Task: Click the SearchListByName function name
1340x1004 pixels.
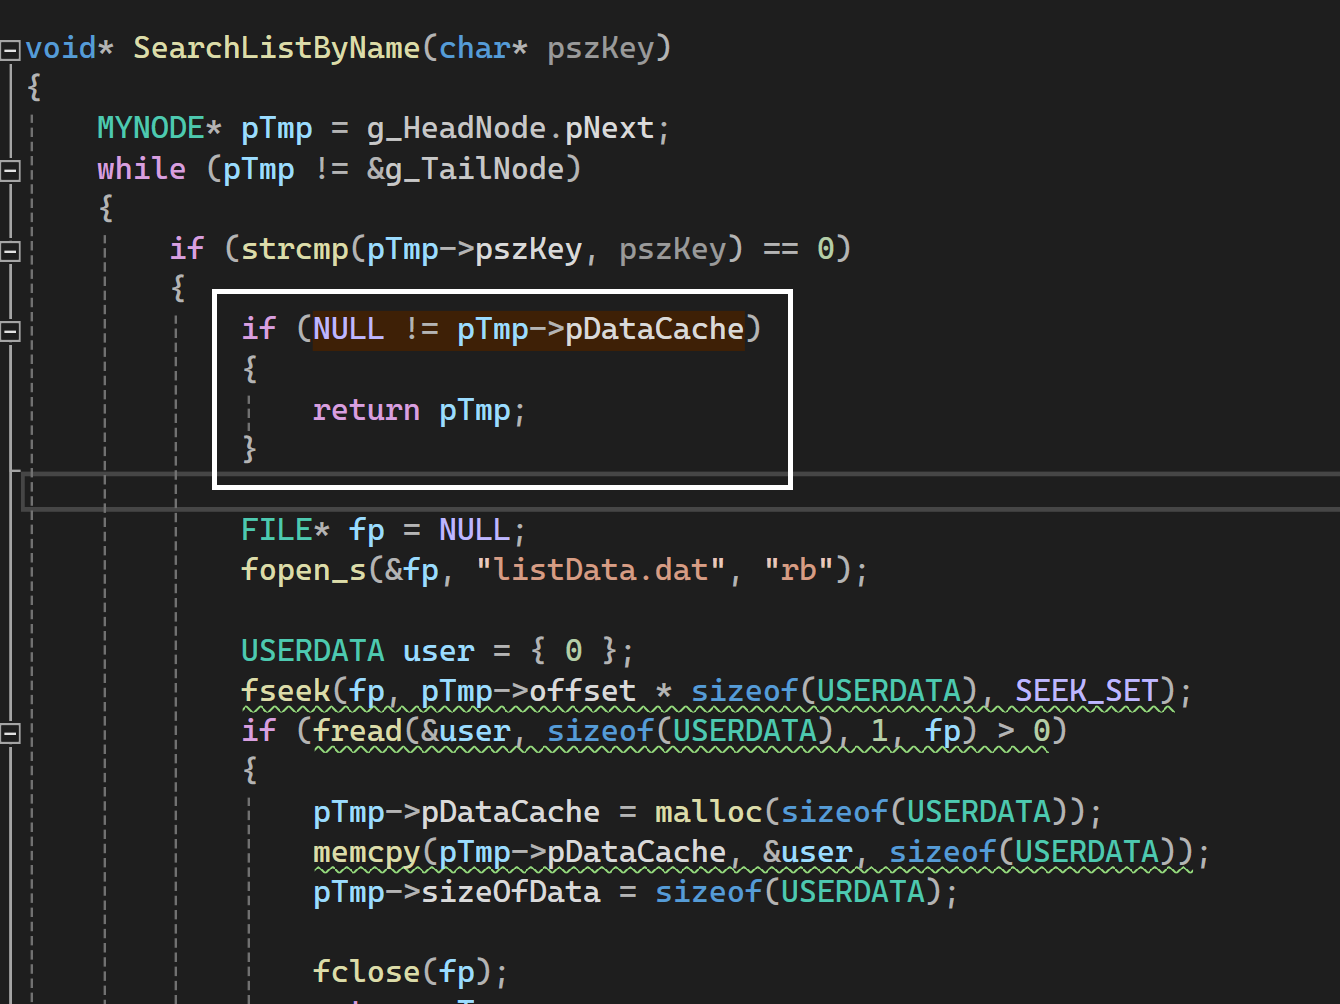Action: click(x=276, y=48)
